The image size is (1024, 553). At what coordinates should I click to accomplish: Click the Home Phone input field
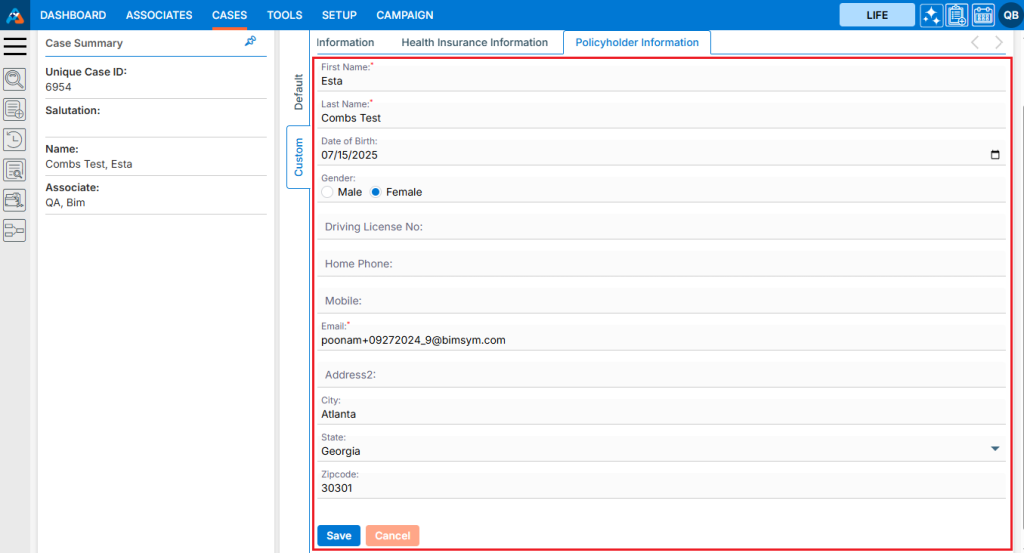660,264
